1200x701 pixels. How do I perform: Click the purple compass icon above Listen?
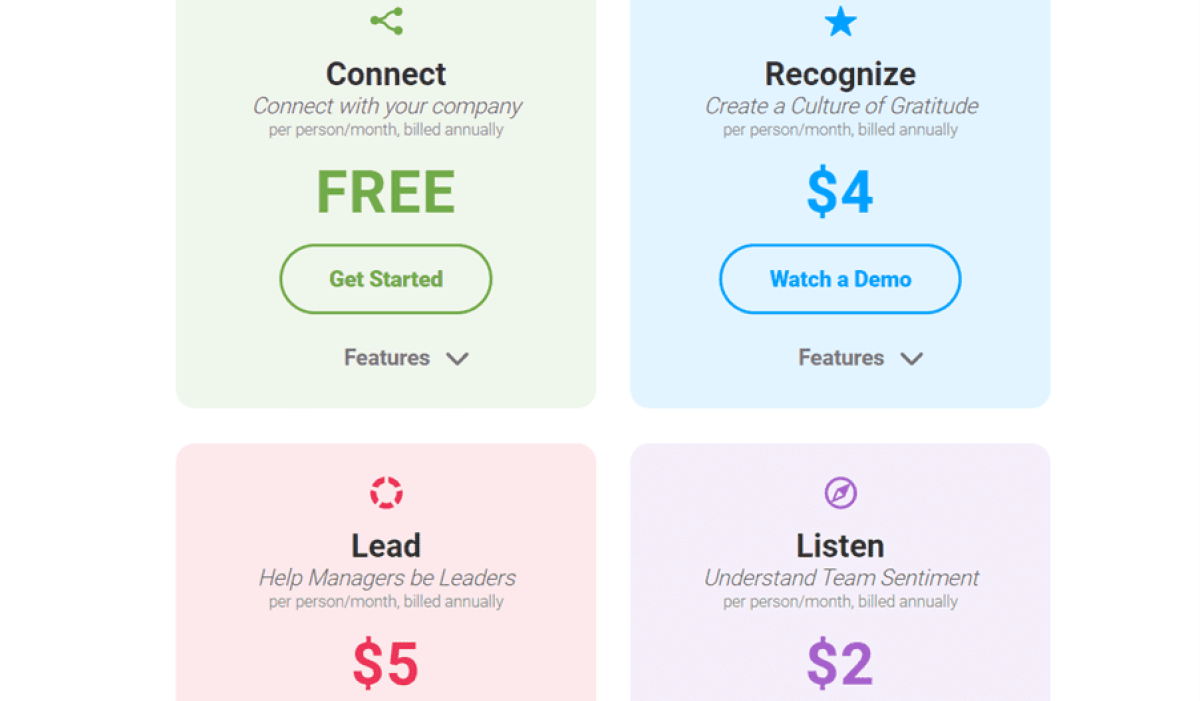[x=840, y=491]
